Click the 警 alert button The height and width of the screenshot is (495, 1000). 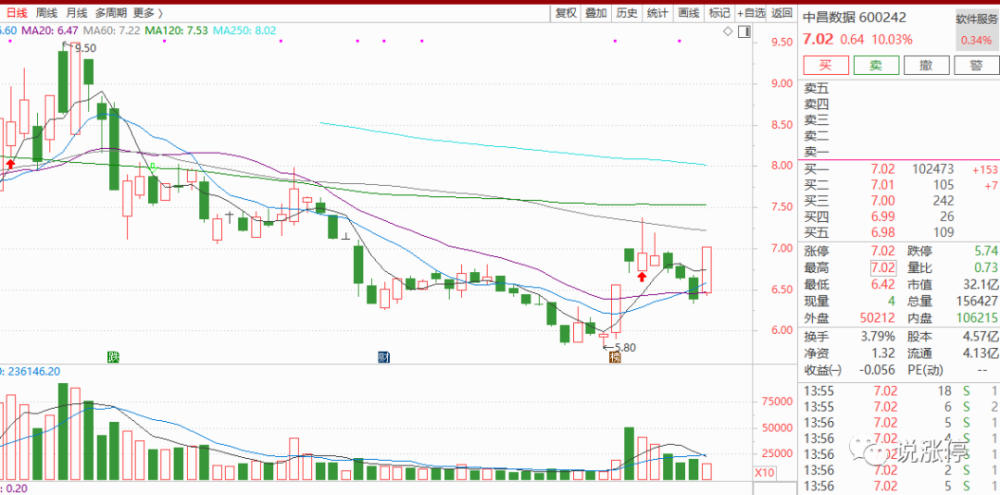[x=976, y=65]
